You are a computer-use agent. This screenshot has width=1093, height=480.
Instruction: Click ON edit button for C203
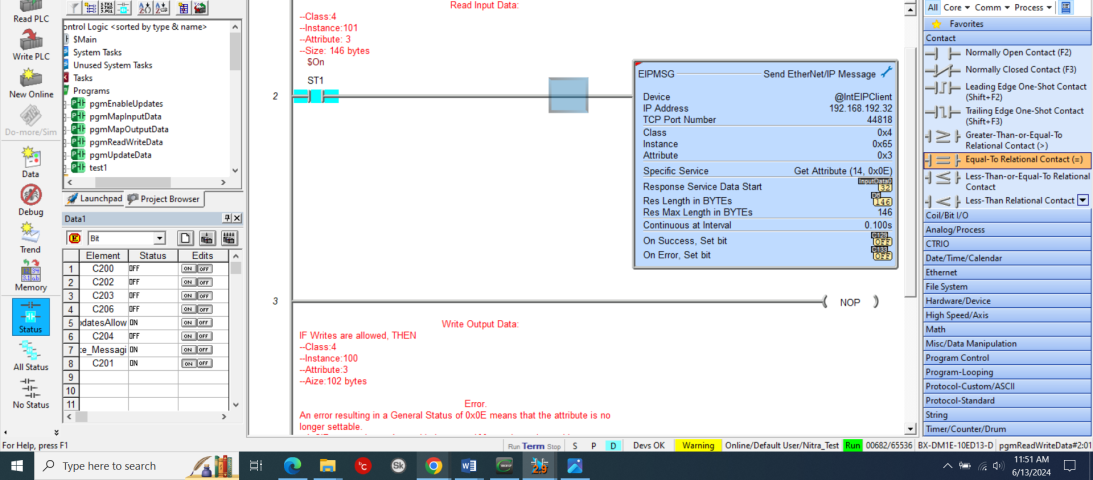coord(188,296)
